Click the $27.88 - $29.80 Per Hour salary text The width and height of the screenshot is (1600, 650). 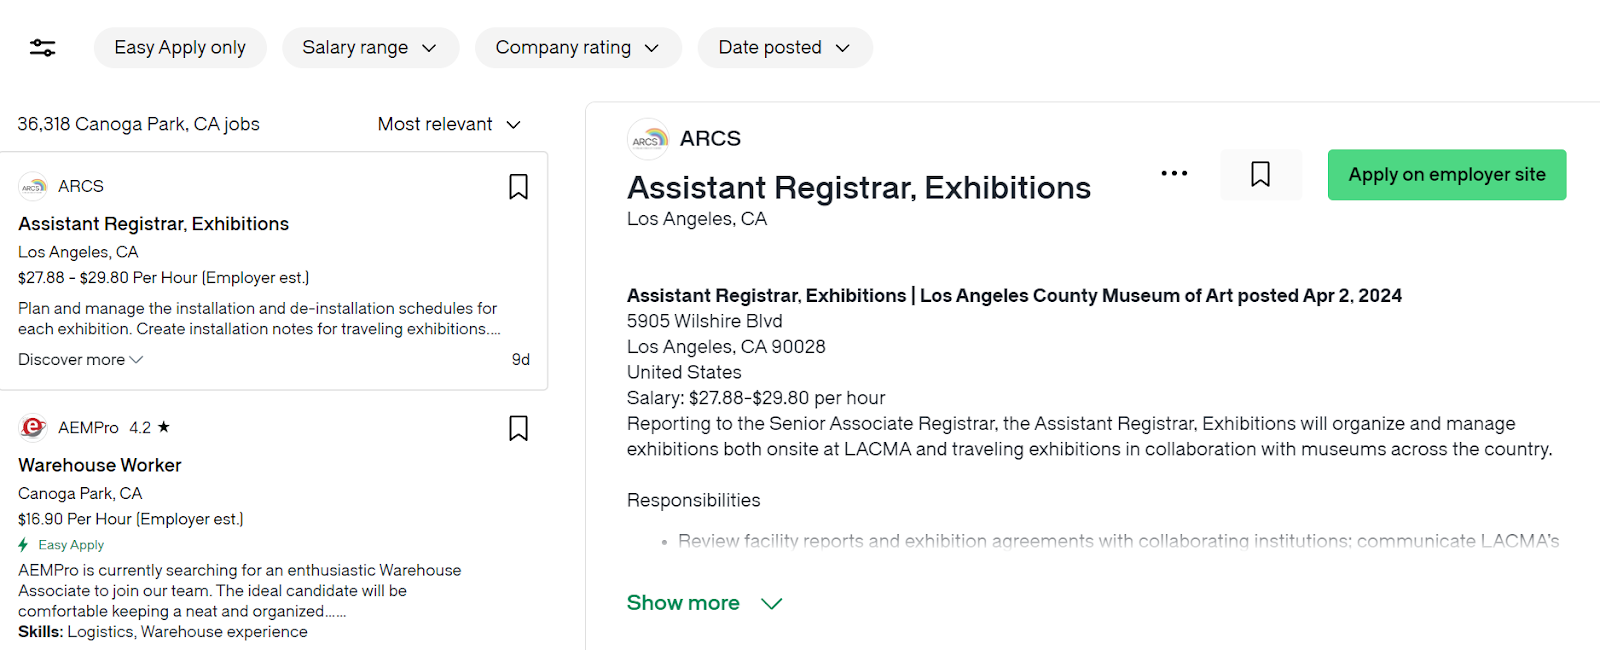click(x=164, y=277)
